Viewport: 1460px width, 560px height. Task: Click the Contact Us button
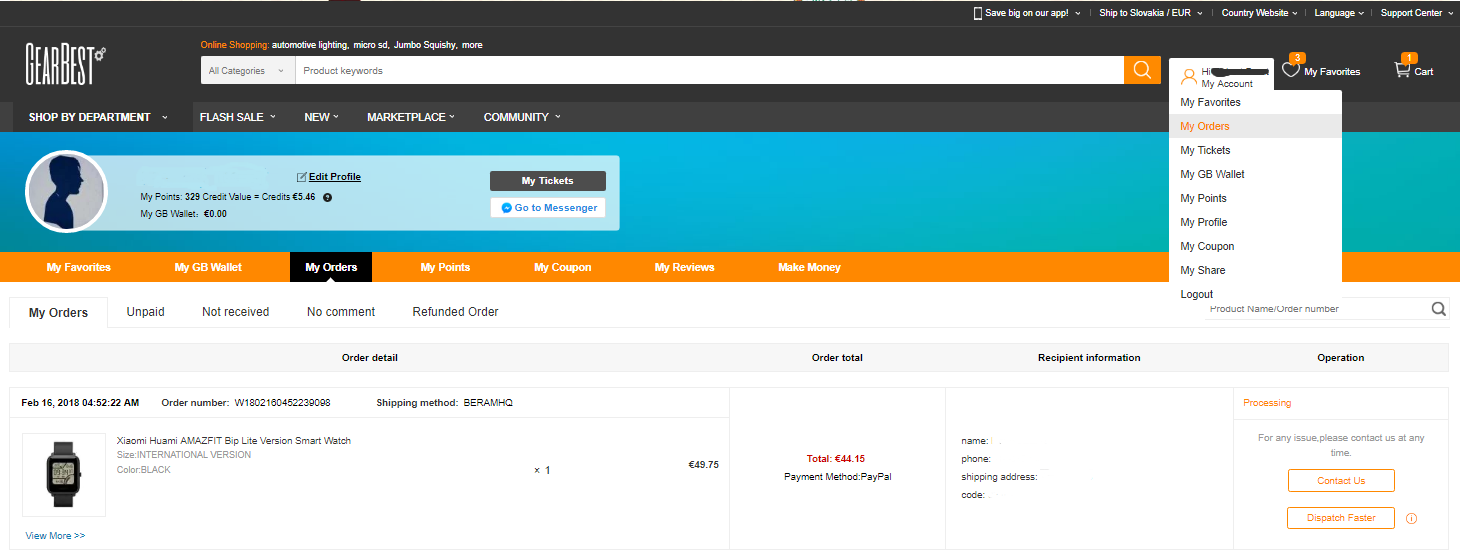coord(1341,481)
